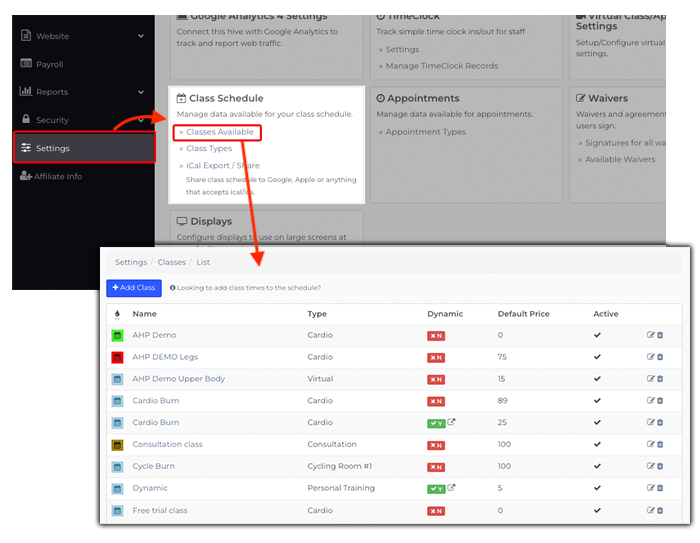Toggle the Dynamic N badge for Cycle Burn
This screenshot has height=543, width=700.
point(435,467)
